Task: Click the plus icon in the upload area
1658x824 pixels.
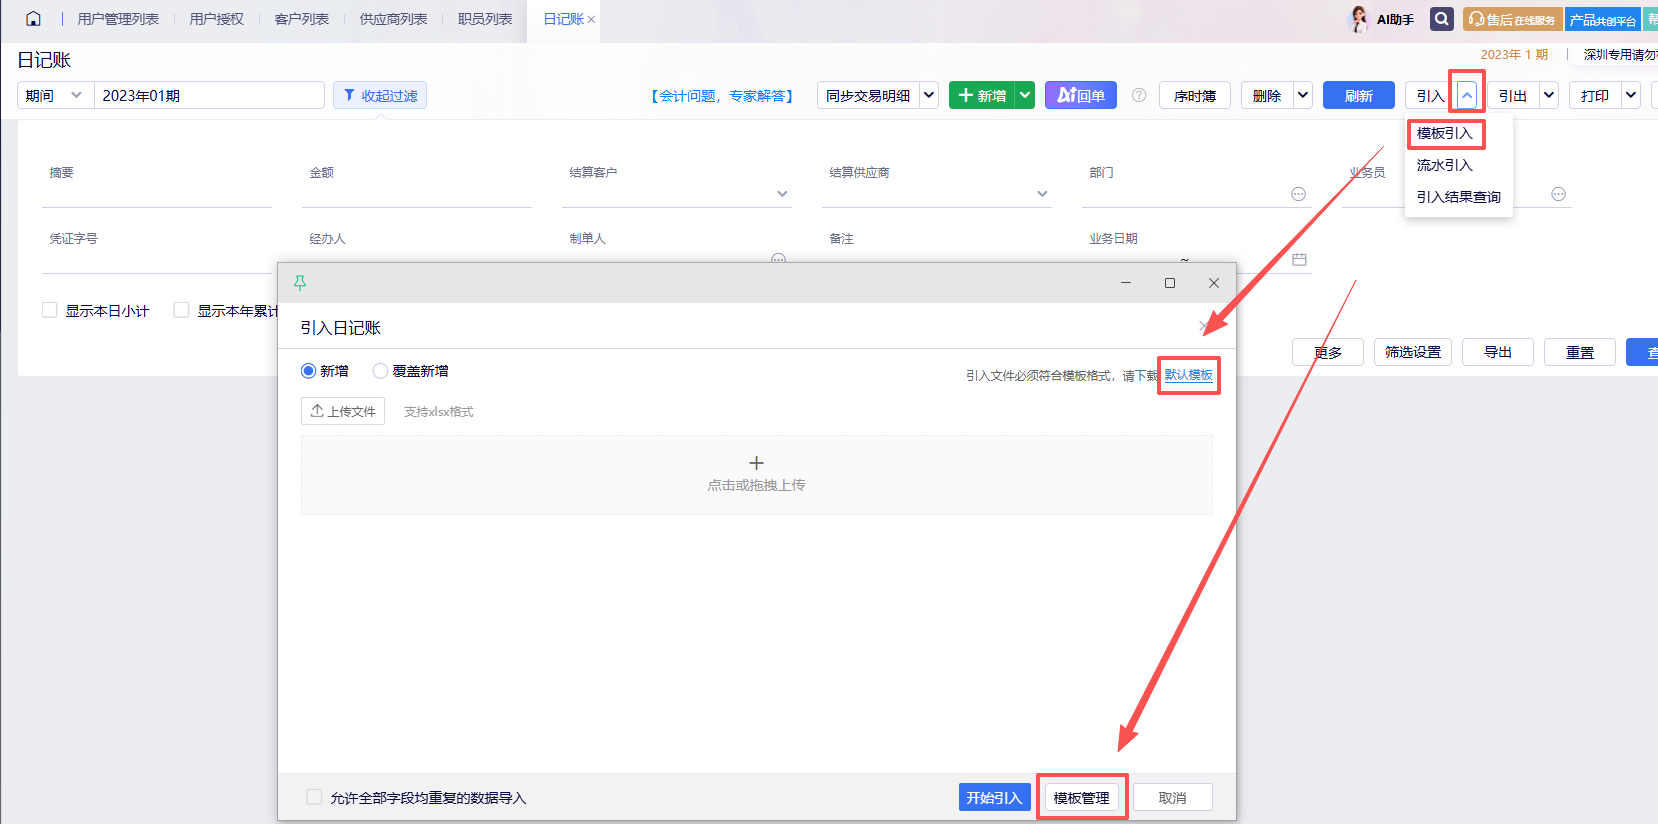Action: pos(756,463)
